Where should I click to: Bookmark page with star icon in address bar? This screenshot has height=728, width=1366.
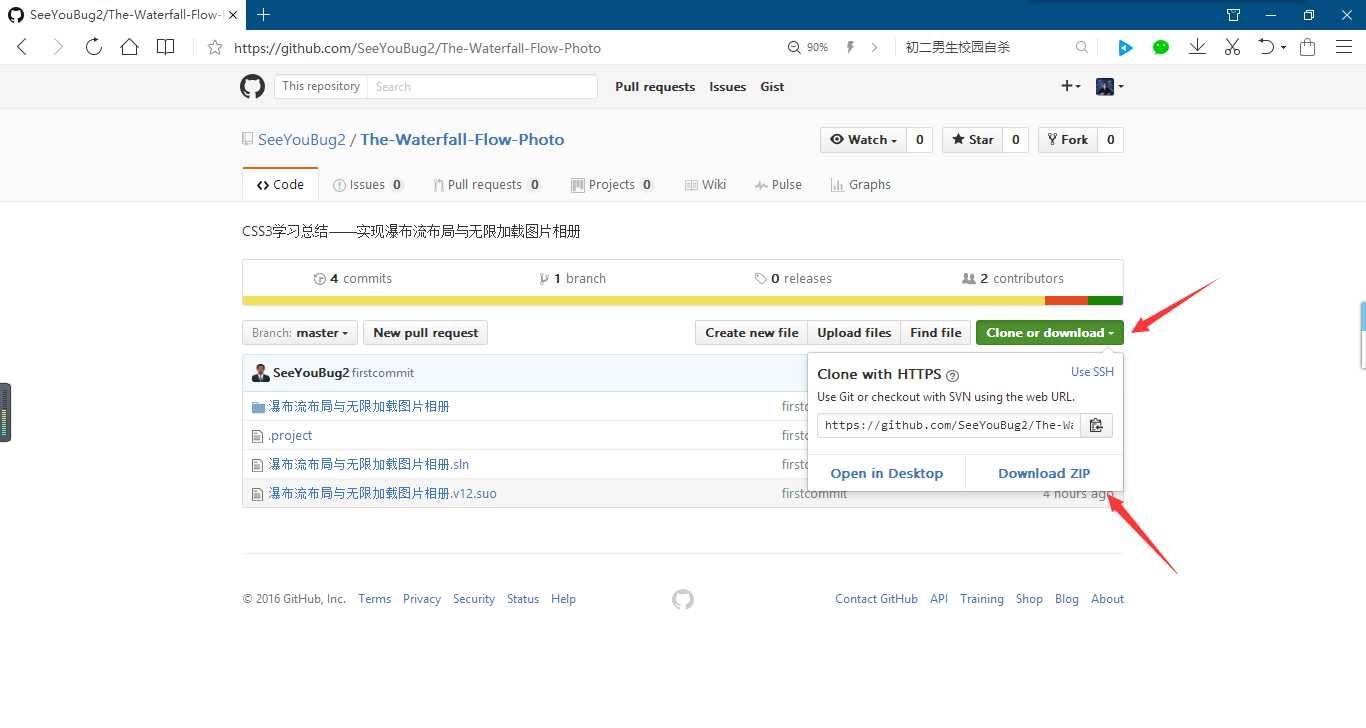coord(214,47)
